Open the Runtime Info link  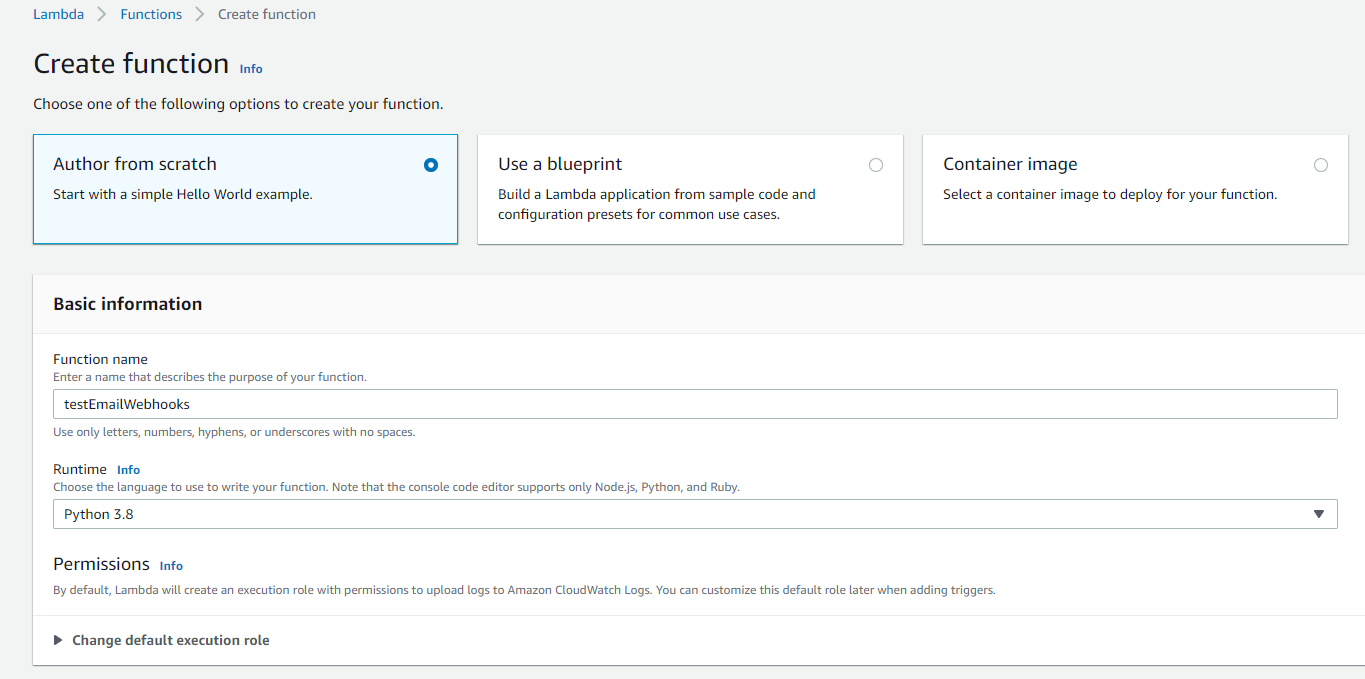click(x=128, y=470)
